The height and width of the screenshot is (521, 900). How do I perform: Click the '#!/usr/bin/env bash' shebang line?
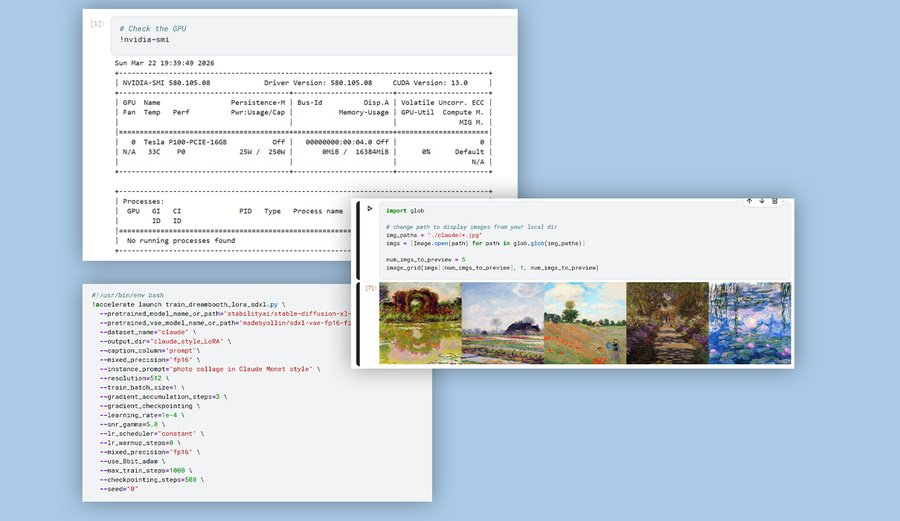127,296
